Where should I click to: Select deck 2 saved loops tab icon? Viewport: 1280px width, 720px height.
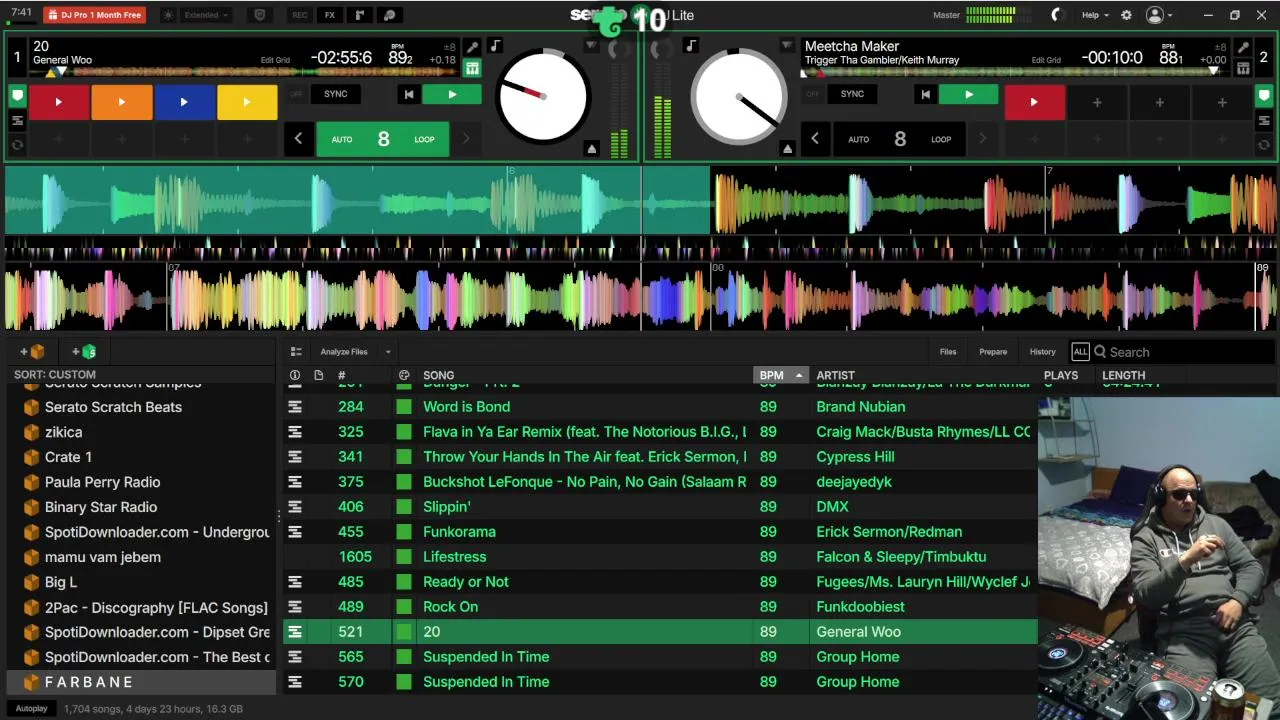pos(1264,145)
